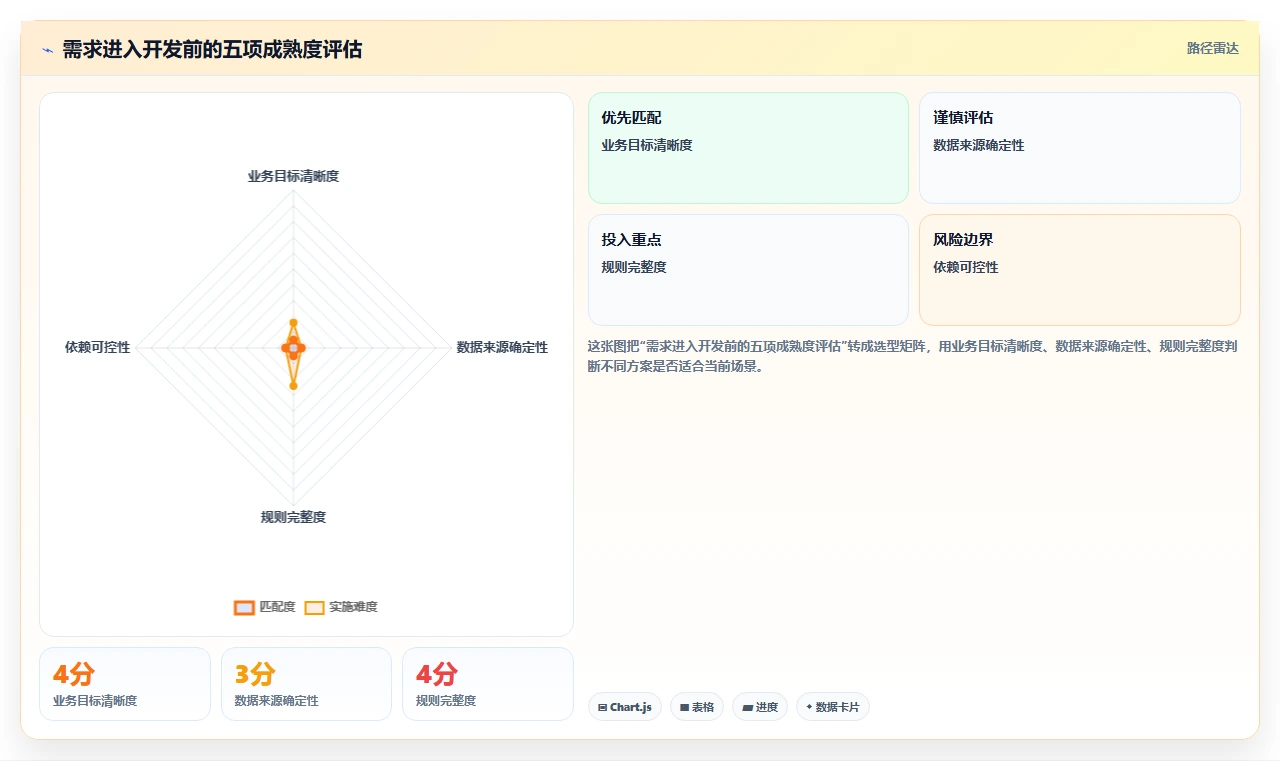
Task: Click the 业务目标清晰度 radar axis label
Action: click(x=293, y=176)
